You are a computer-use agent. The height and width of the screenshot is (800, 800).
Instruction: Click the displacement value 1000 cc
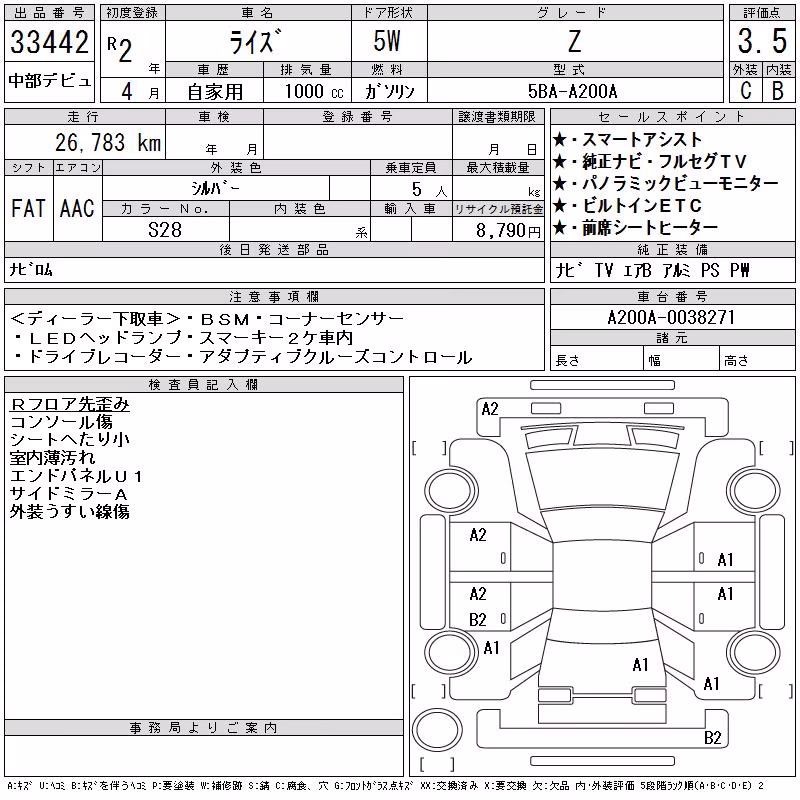pyautogui.click(x=314, y=91)
